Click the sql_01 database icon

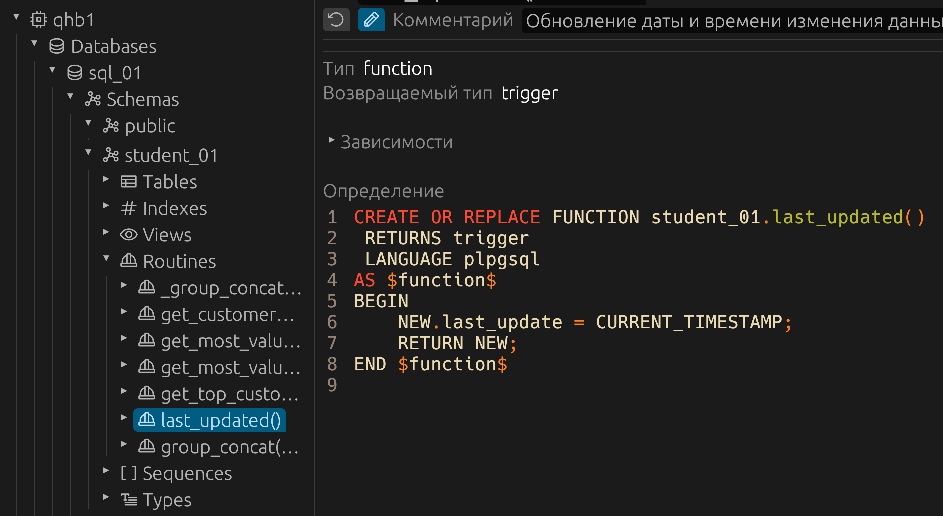coord(75,73)
